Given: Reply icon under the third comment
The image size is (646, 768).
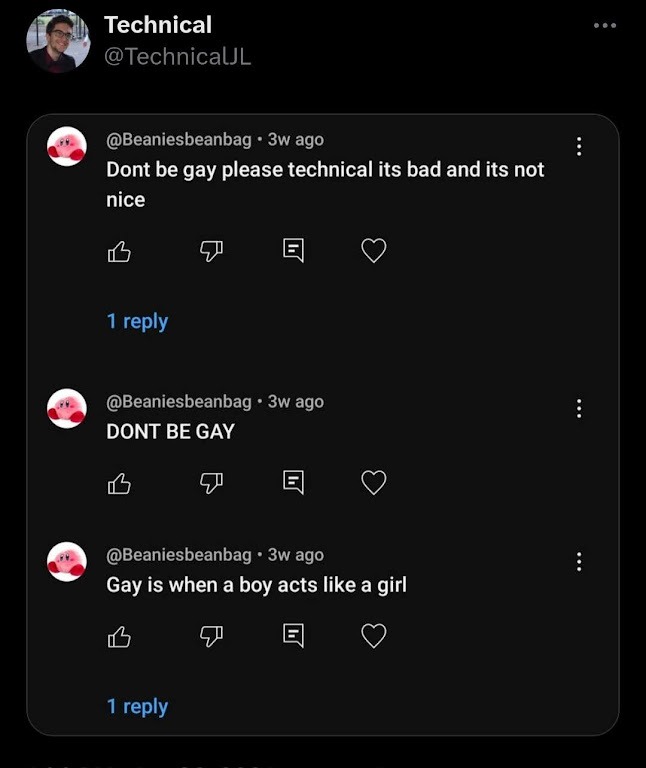Looking at the screenshot, I should pyautogui.click(x=293, y=636).
